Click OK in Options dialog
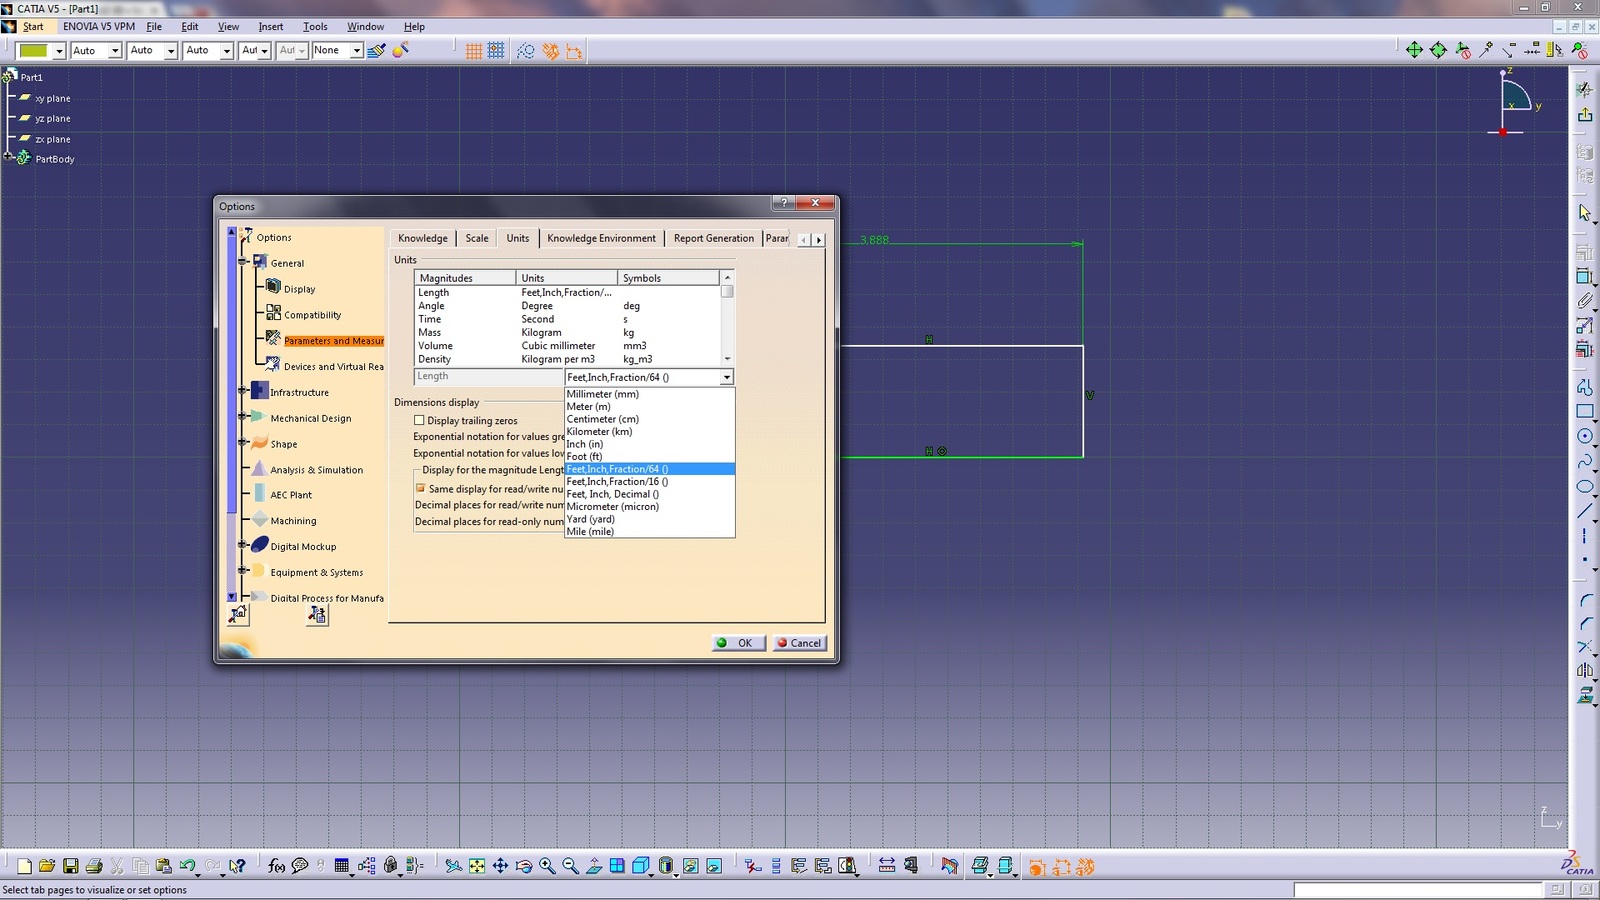1600x900 pixels. pos(739,643)
